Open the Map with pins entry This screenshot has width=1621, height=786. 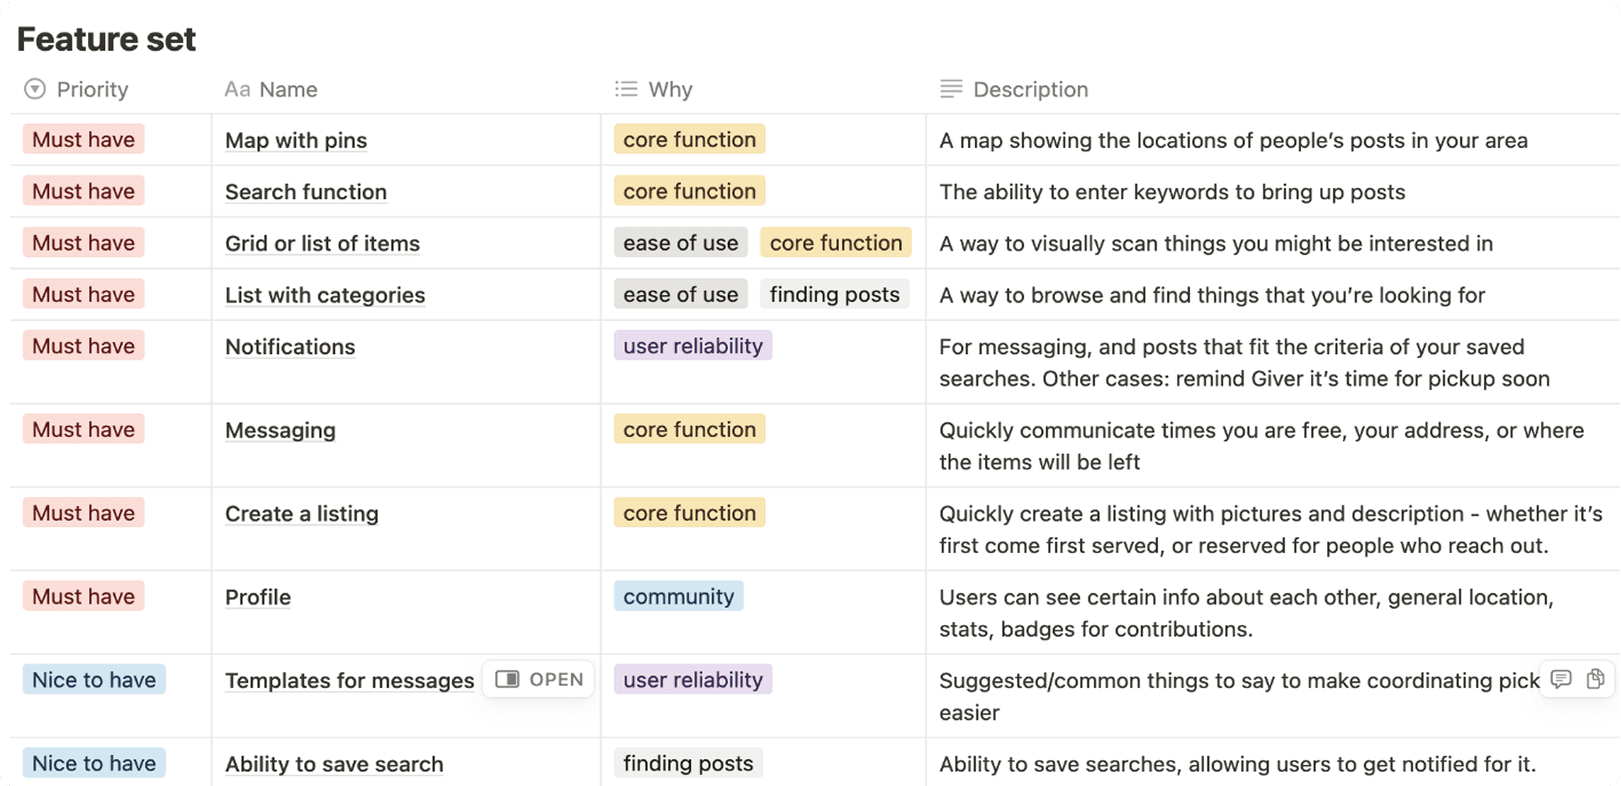pyautogui.click(x=296, y=140)
